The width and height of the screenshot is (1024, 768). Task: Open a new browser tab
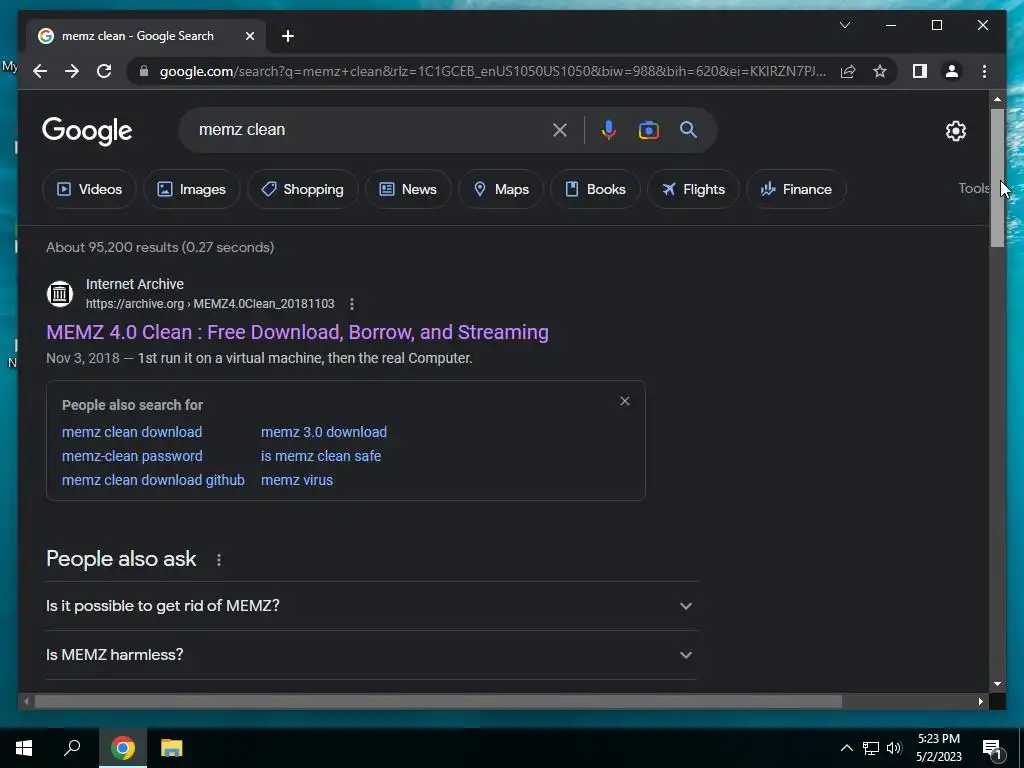[288, 36]
